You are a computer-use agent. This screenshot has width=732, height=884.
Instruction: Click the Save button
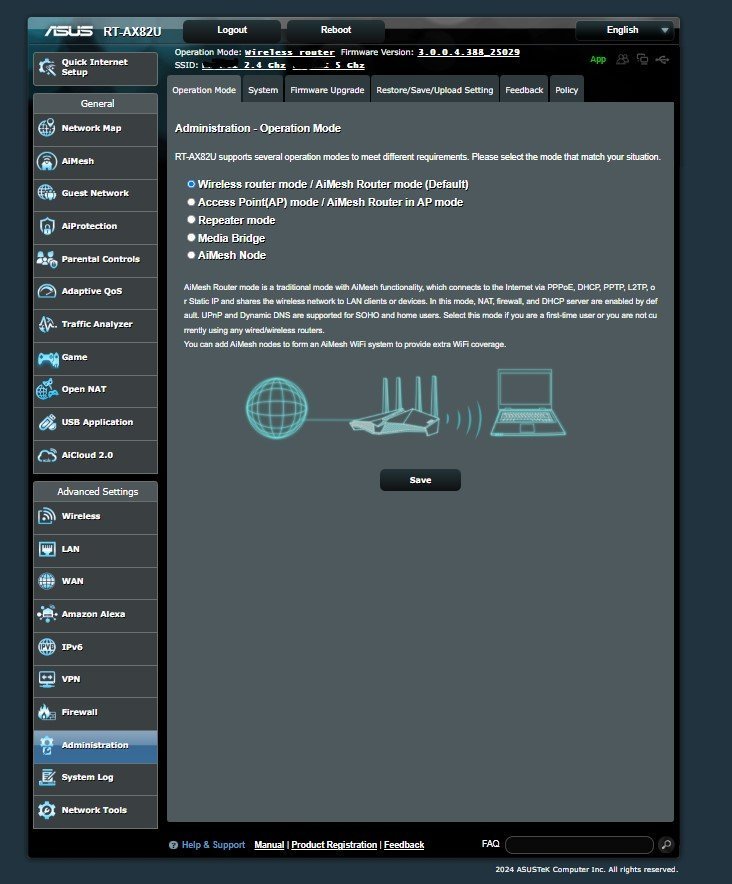click(x=420, y=480)
